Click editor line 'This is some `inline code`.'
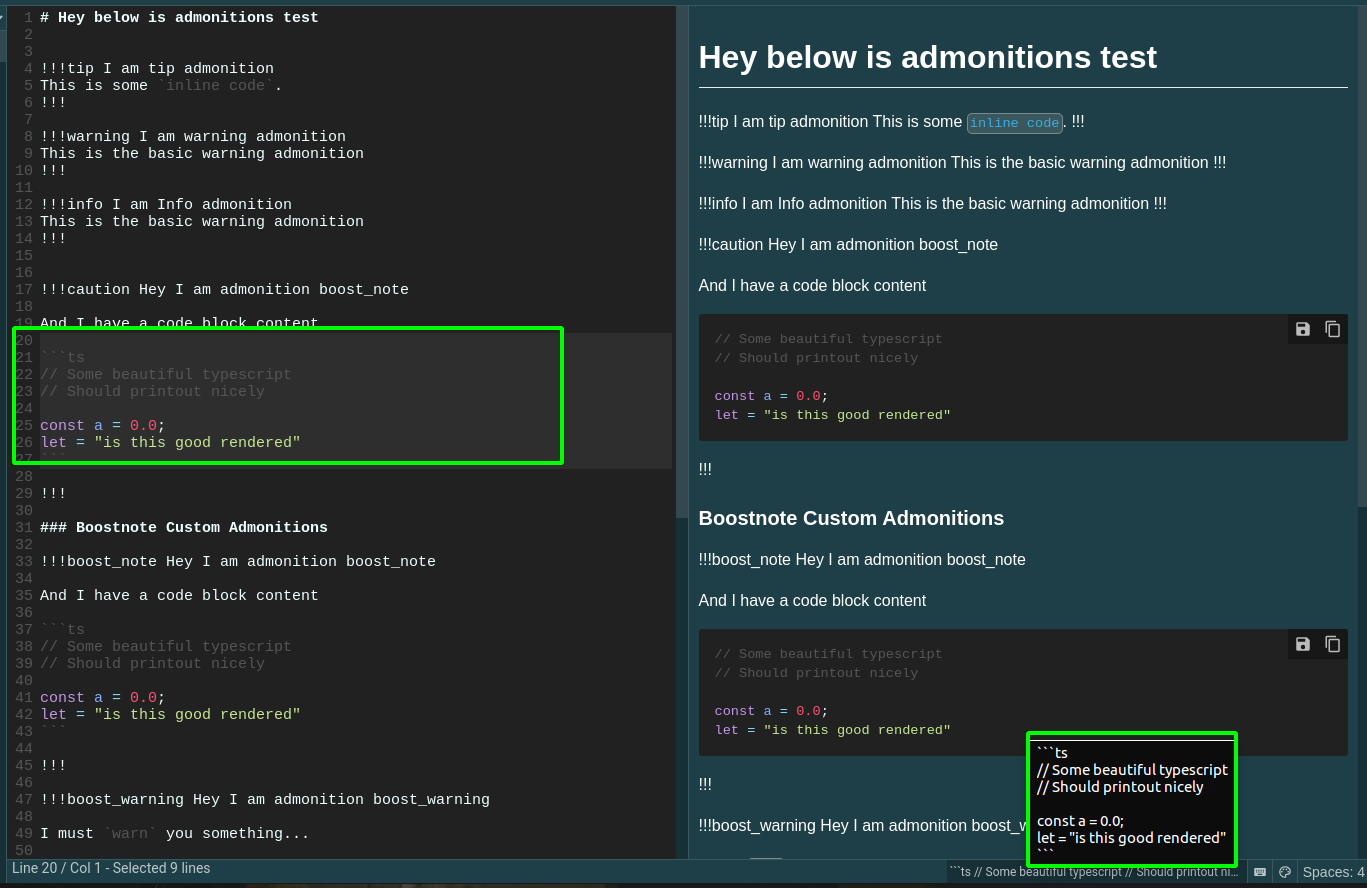Screen dimensions: 1367x888 (161, 86)
